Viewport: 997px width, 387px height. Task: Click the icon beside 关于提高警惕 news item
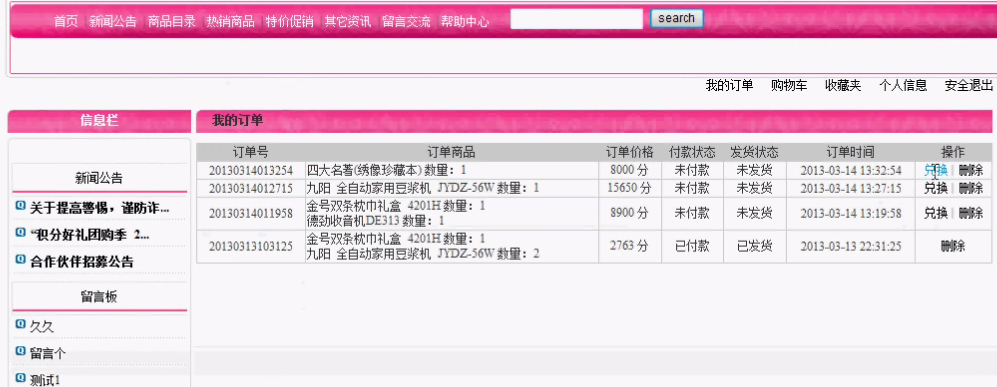pyautogui.click(x=20, y=207)
